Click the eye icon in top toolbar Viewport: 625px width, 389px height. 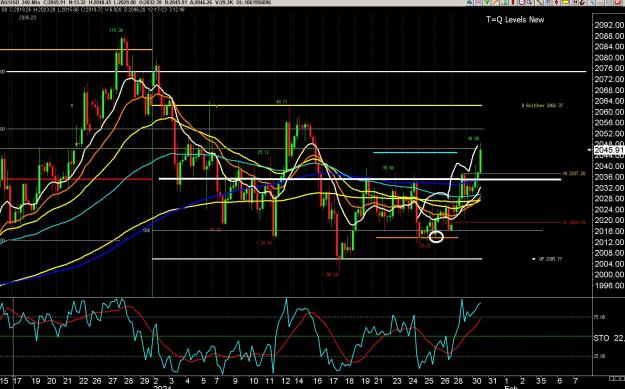[x=469, y=2]
